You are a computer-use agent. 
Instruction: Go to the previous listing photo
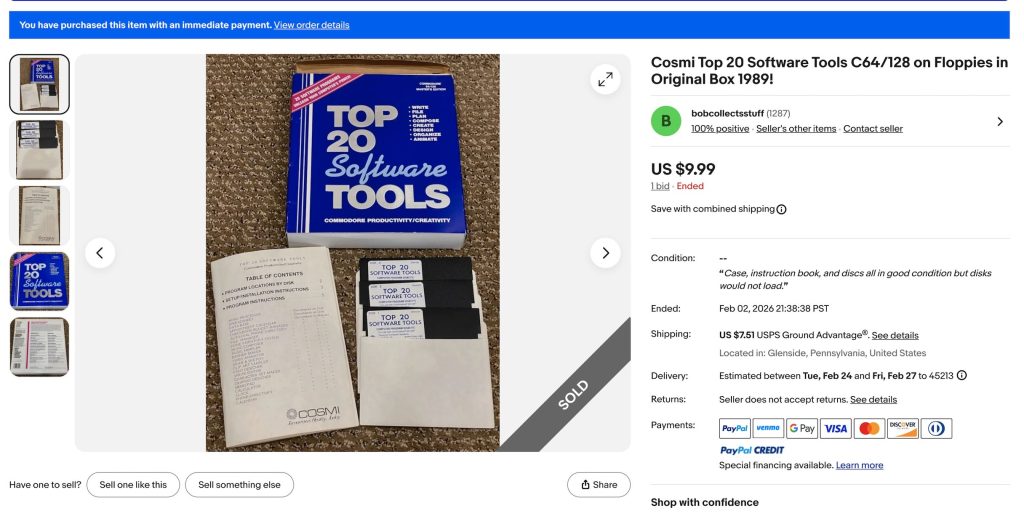tap(100, 253)
